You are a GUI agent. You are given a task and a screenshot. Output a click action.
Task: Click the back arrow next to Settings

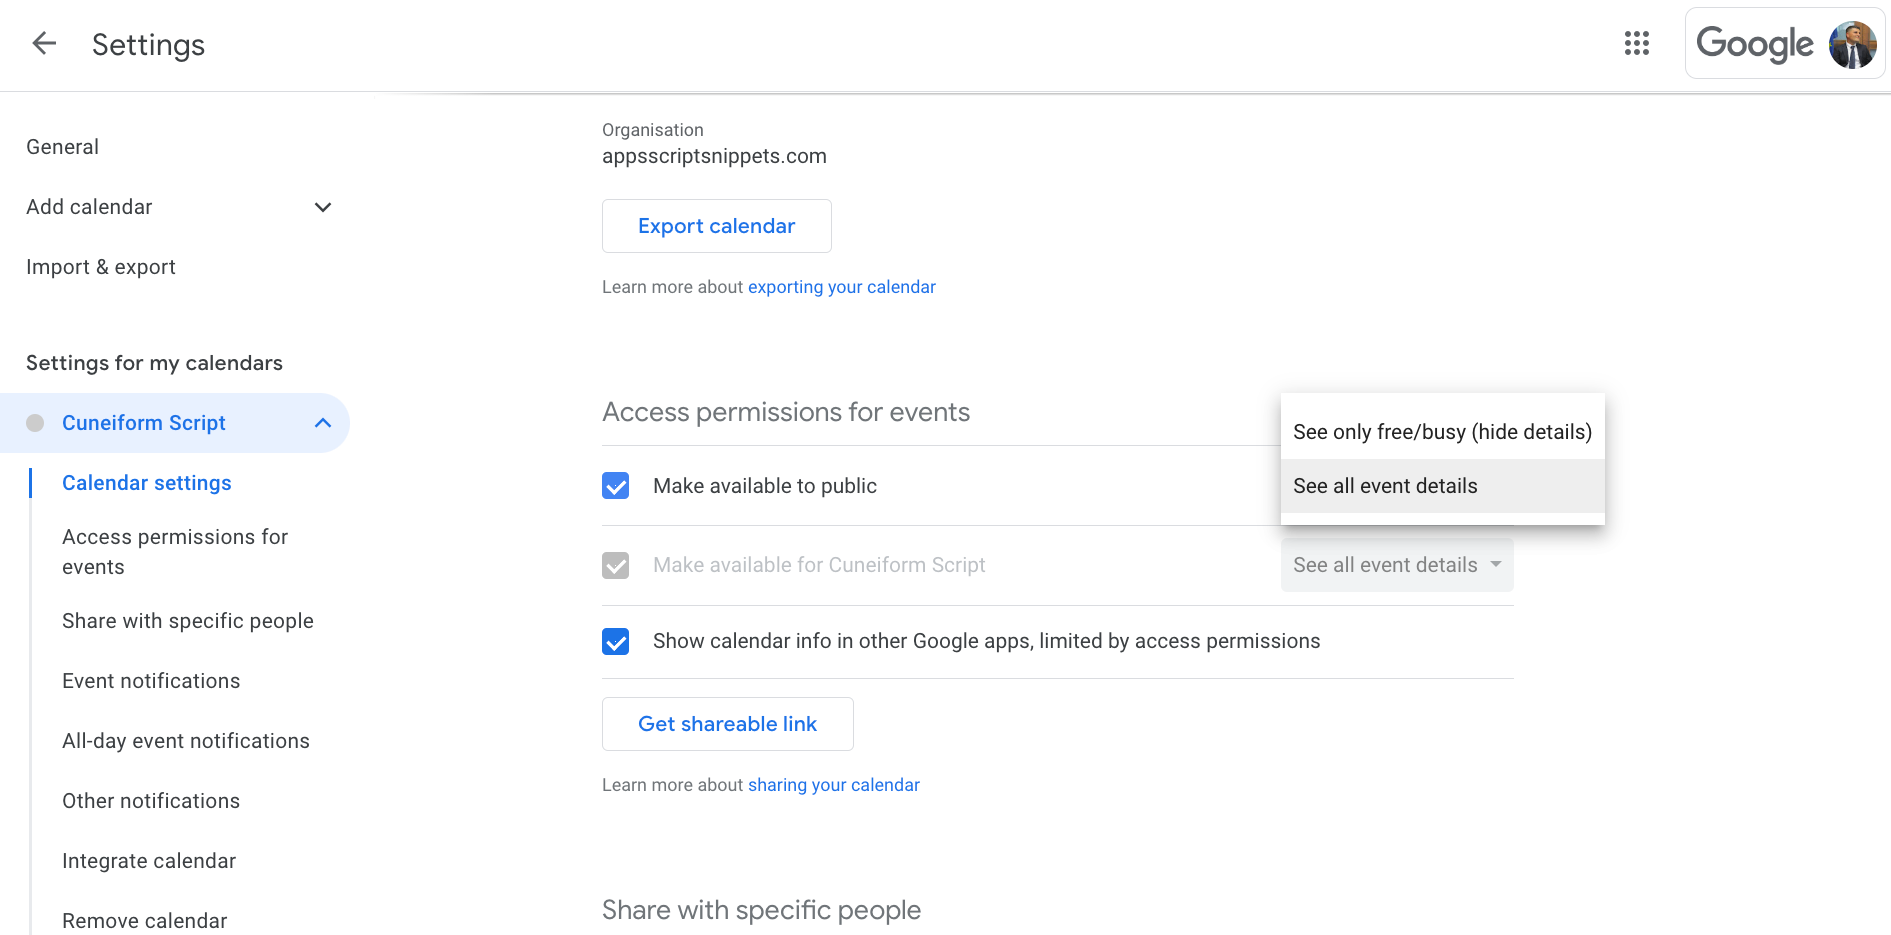coord(44,44)
